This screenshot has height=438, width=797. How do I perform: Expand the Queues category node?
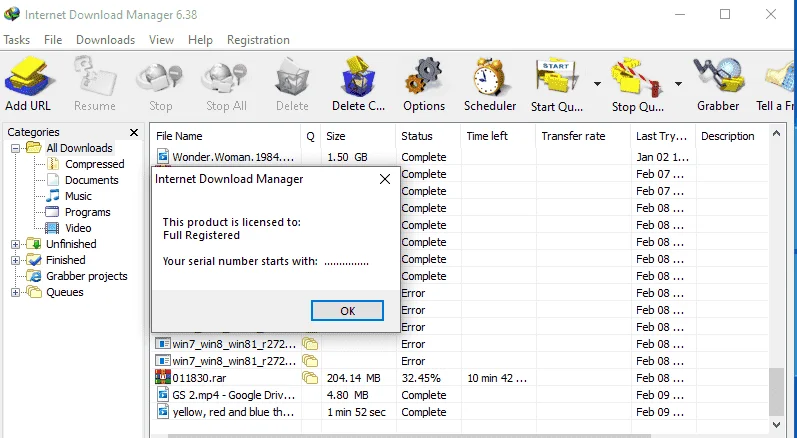tap(16, 292)
